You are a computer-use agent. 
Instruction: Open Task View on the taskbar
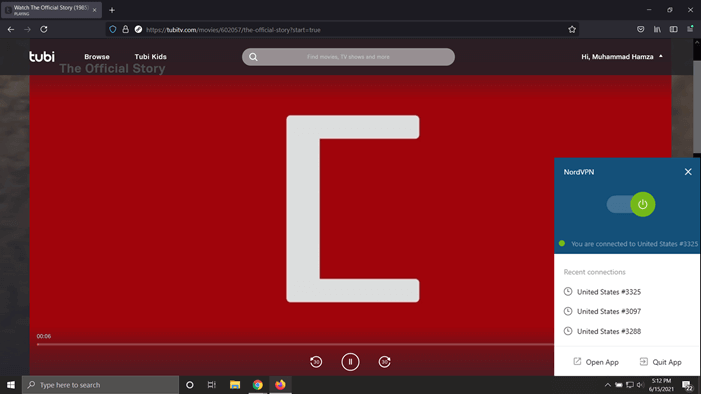(212, 385)
